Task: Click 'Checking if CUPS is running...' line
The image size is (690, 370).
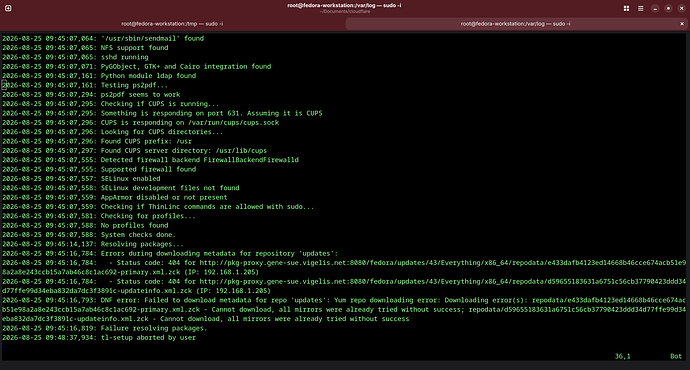Action: click(110, 104)
